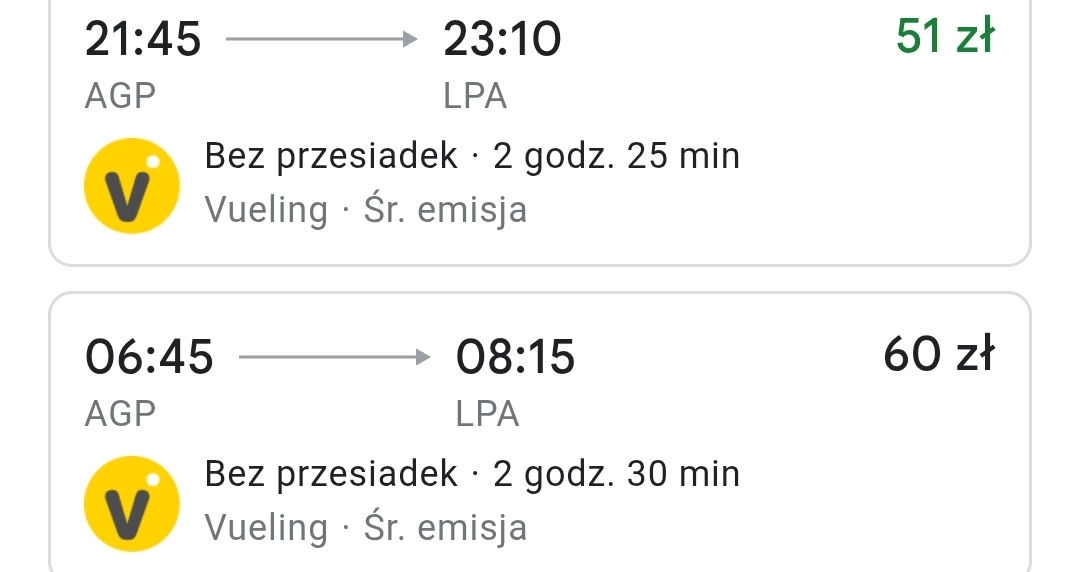Click LPA airport code under 23:10
Image resolution: width=1080 pixels, height=572 pixels.
click(x=475, y=96)
